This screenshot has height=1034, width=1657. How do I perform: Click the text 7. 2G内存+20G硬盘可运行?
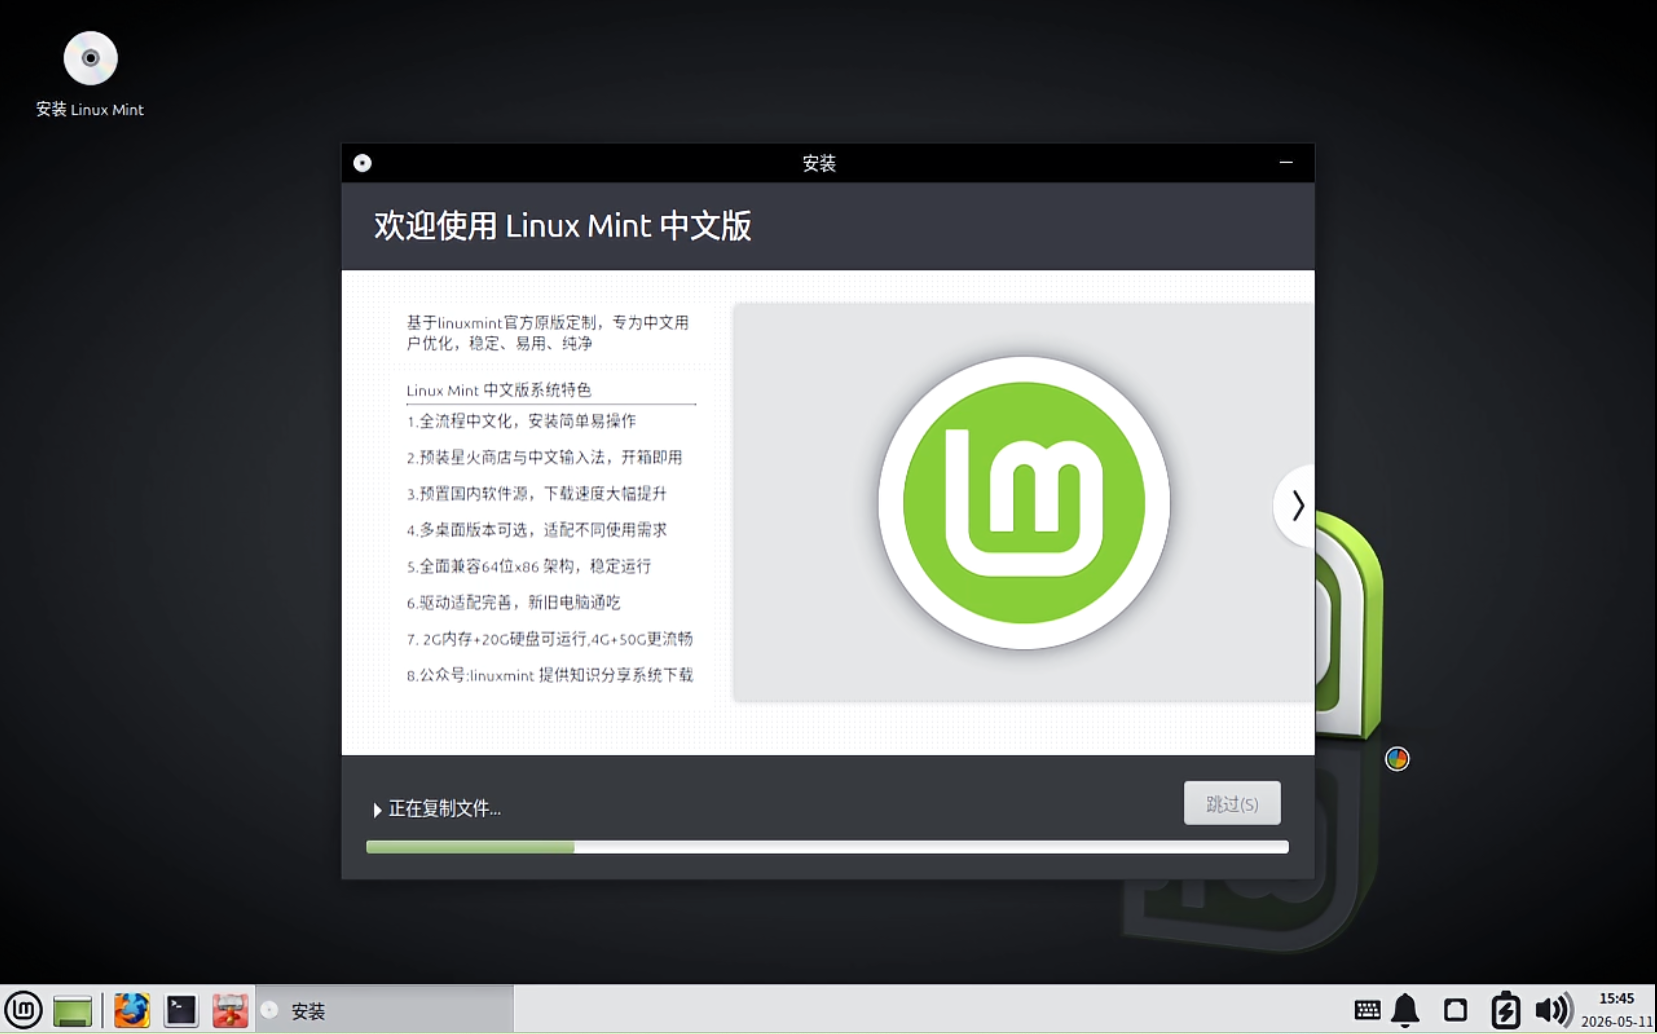coord(496,639)
